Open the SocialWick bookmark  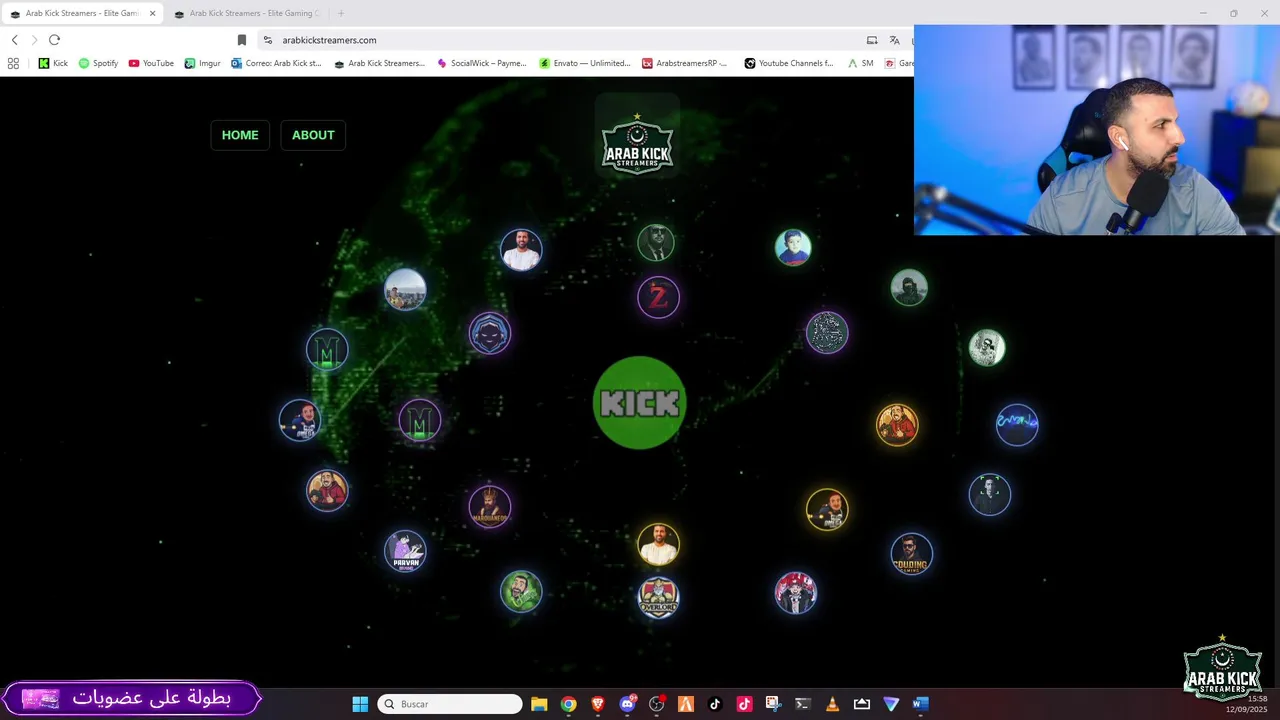(x=481, y=63)
